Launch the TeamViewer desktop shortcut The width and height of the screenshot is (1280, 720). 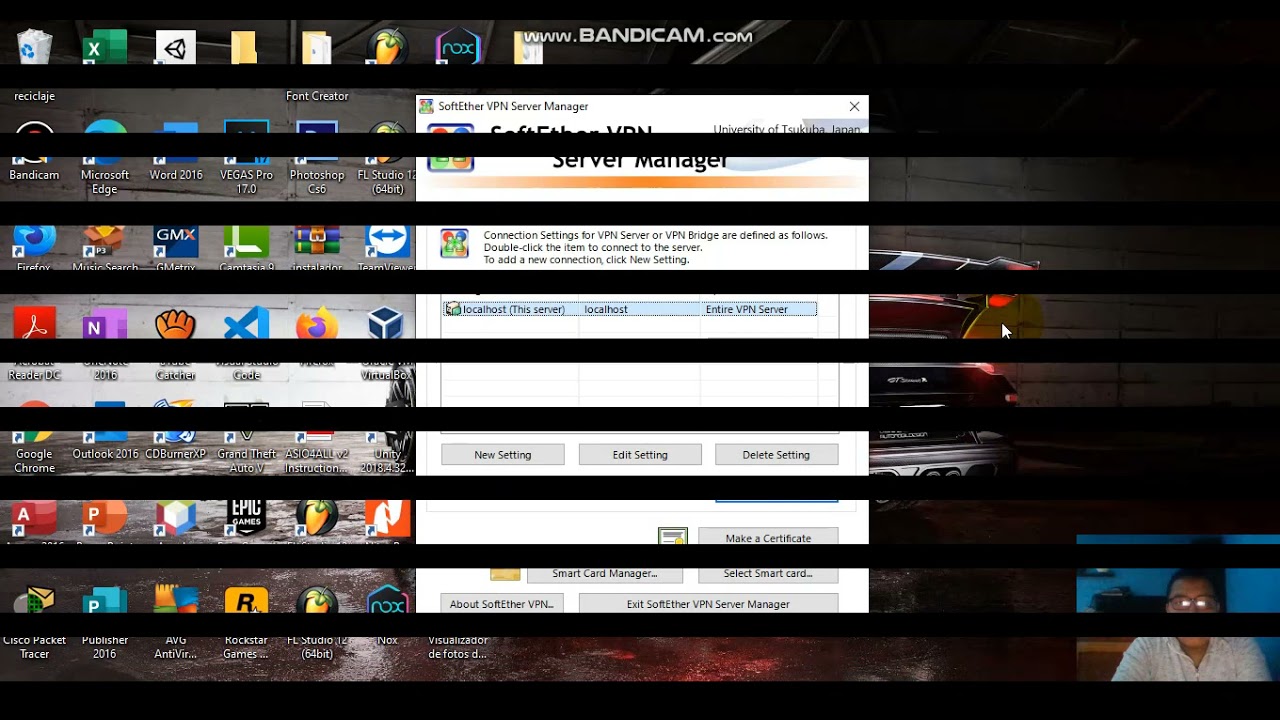387,242
